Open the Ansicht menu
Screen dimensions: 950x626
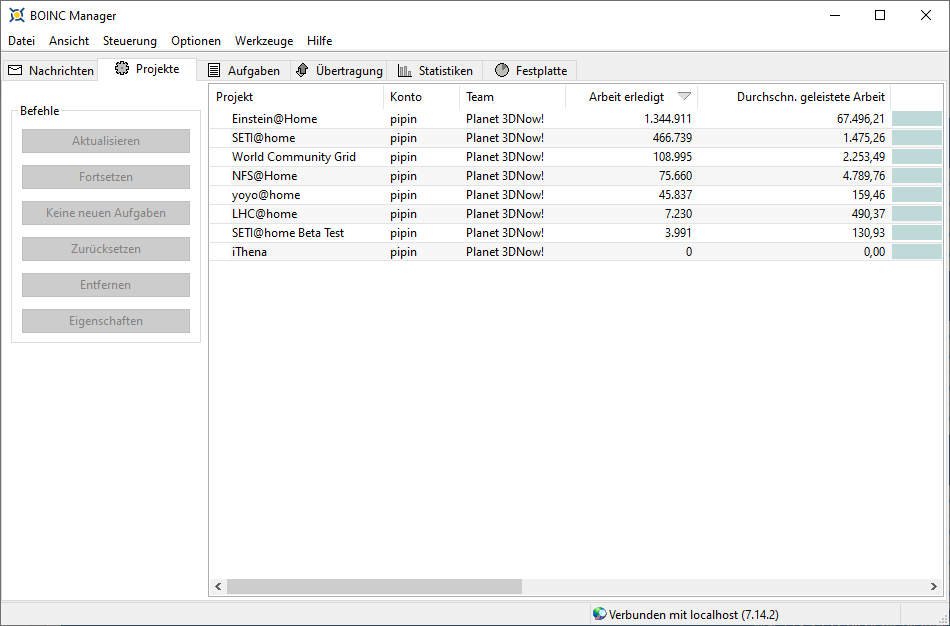[69, 41]
